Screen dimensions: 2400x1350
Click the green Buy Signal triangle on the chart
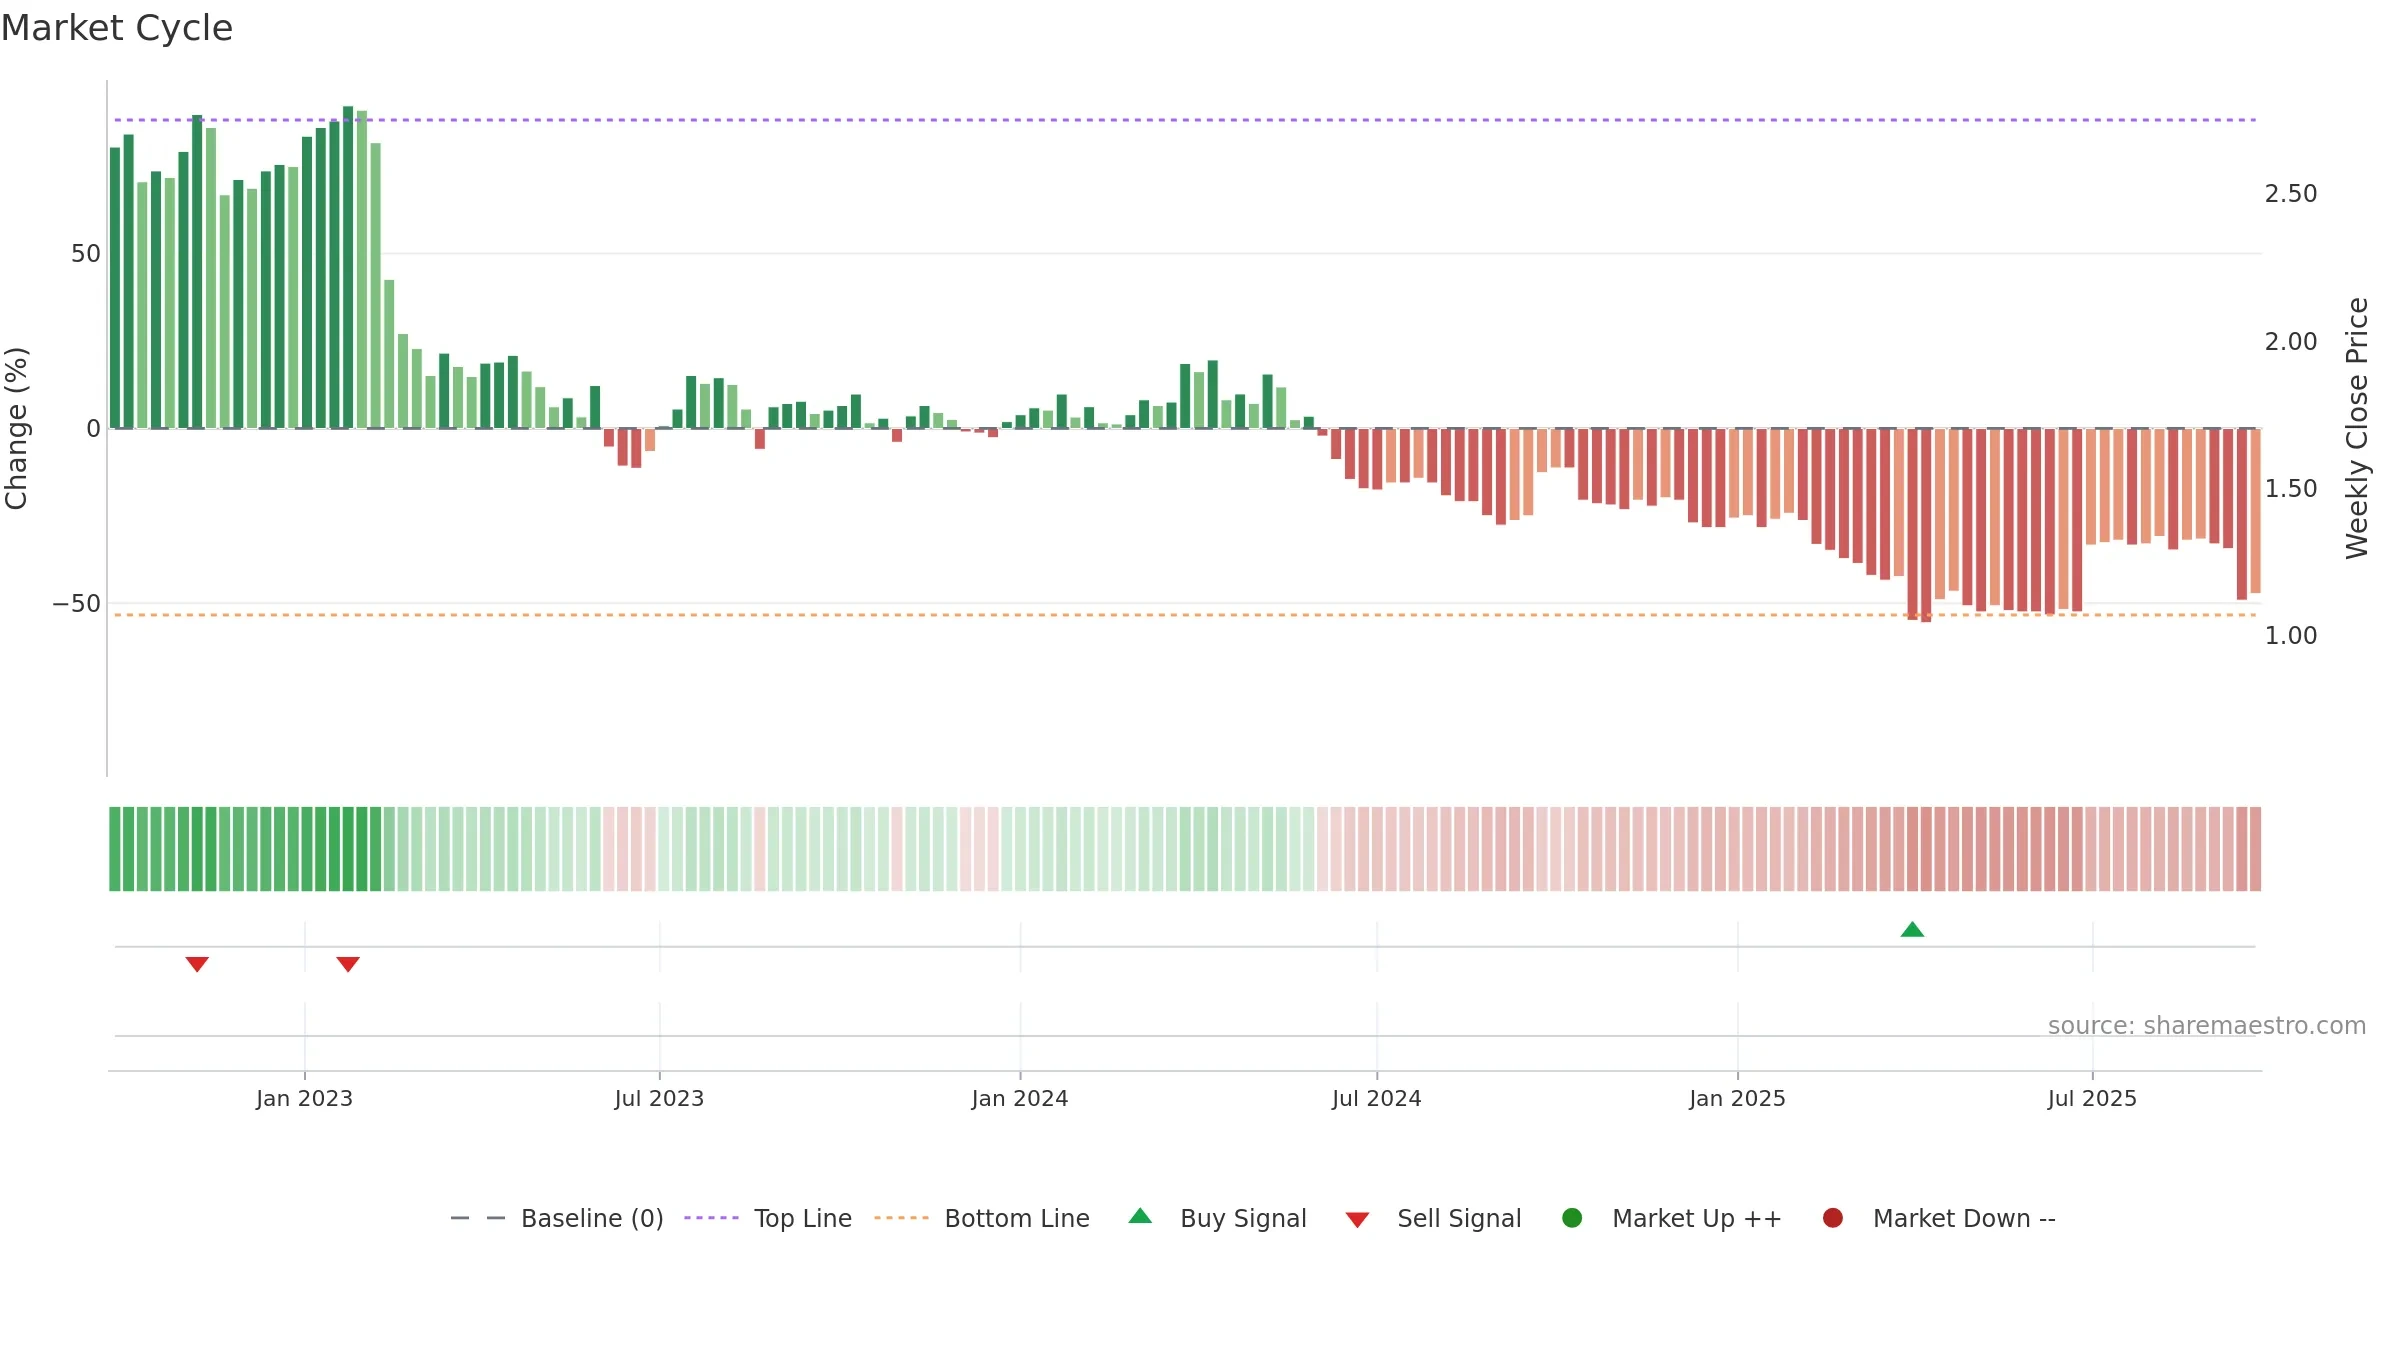point(1912,930)
